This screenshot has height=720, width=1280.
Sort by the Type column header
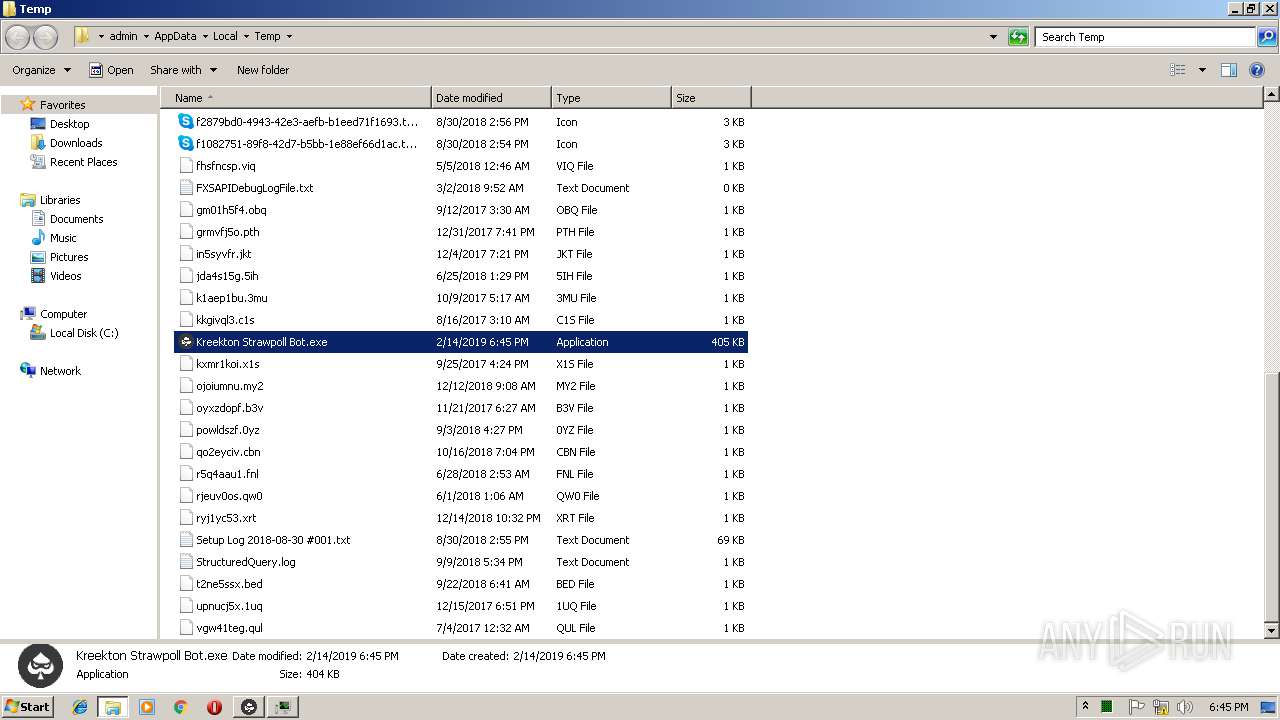611,98
